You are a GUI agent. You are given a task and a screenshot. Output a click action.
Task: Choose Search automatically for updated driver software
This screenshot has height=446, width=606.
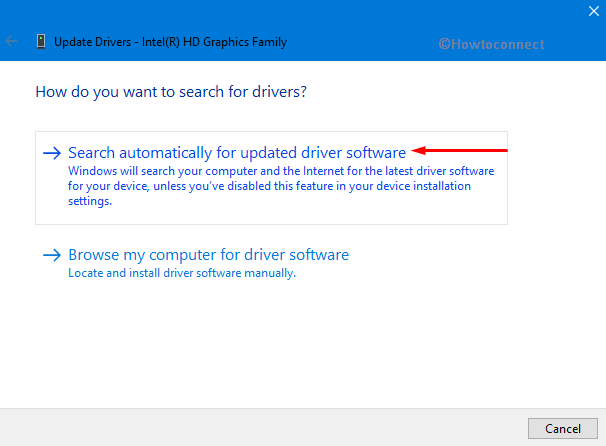pos(271,178)
